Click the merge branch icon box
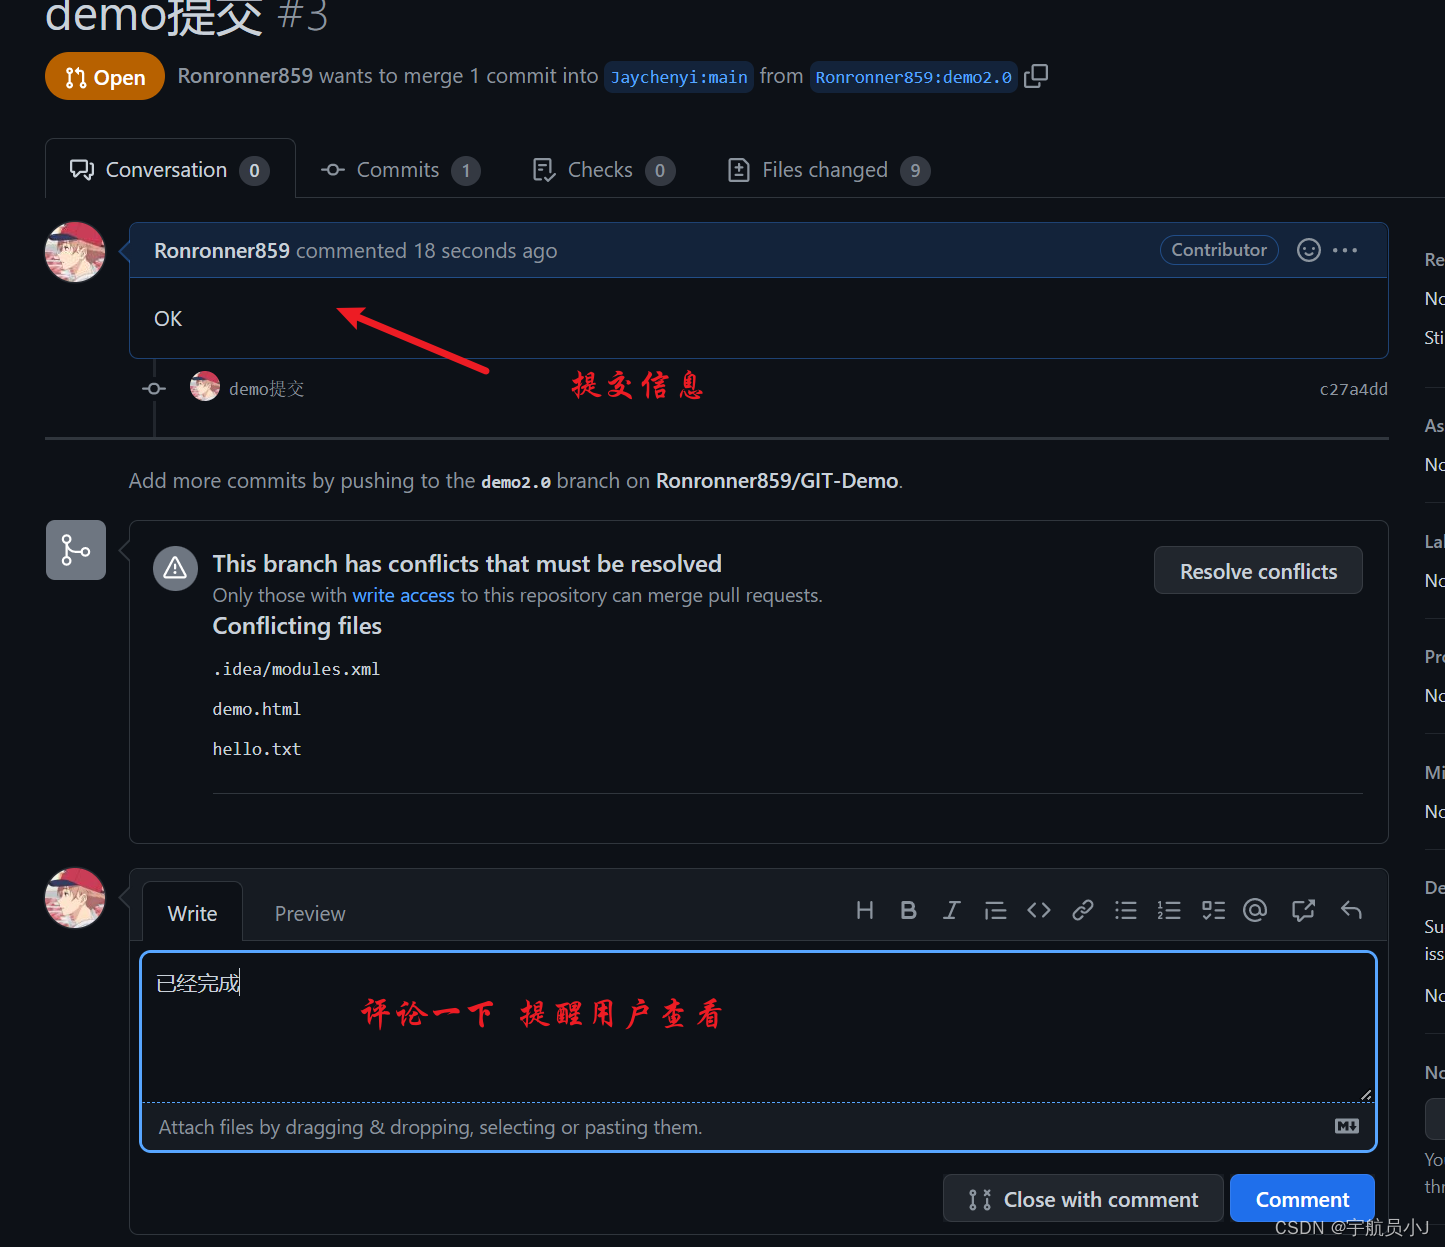Screen dimensions: 1445x1247 [76, 550]
